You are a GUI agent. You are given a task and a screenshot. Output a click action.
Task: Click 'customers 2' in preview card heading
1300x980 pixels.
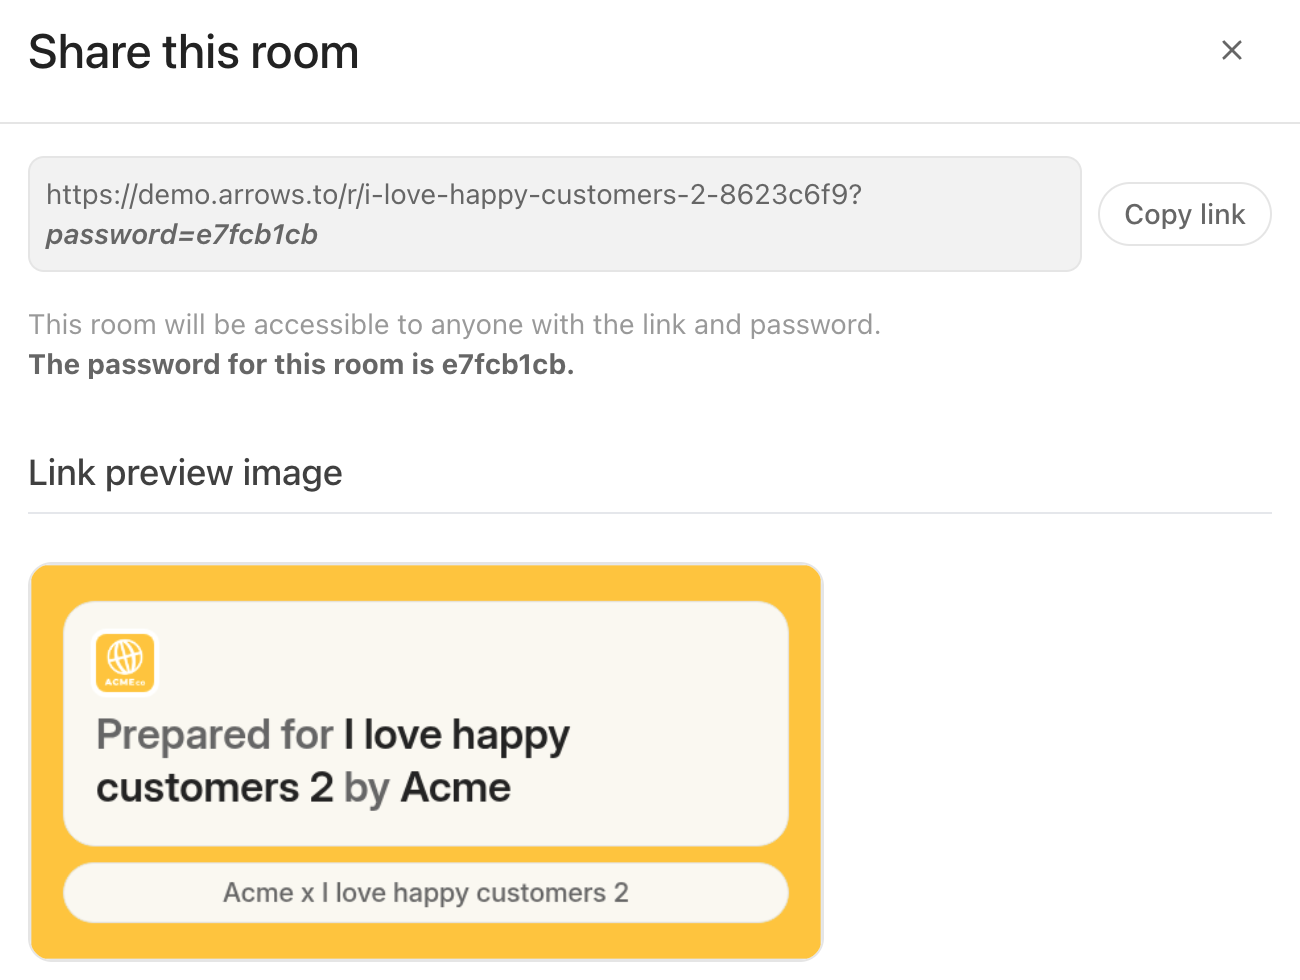click(x=214, y=788)
